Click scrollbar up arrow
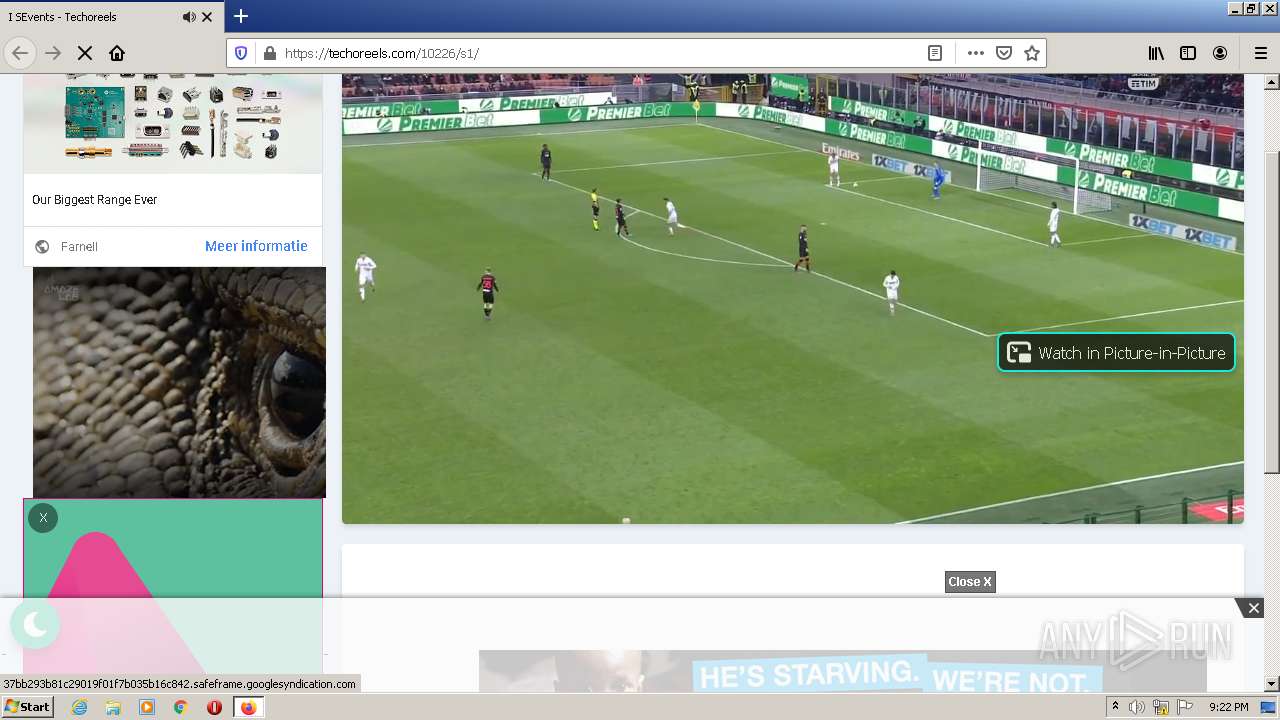Viewport: 1280px width, 720px height. 1272,81
